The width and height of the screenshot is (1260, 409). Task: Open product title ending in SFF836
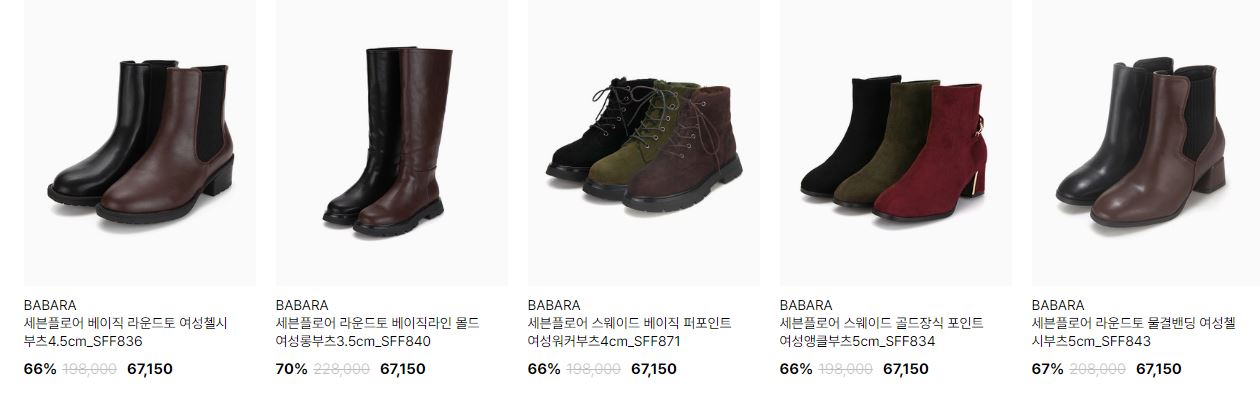[126, 332]
